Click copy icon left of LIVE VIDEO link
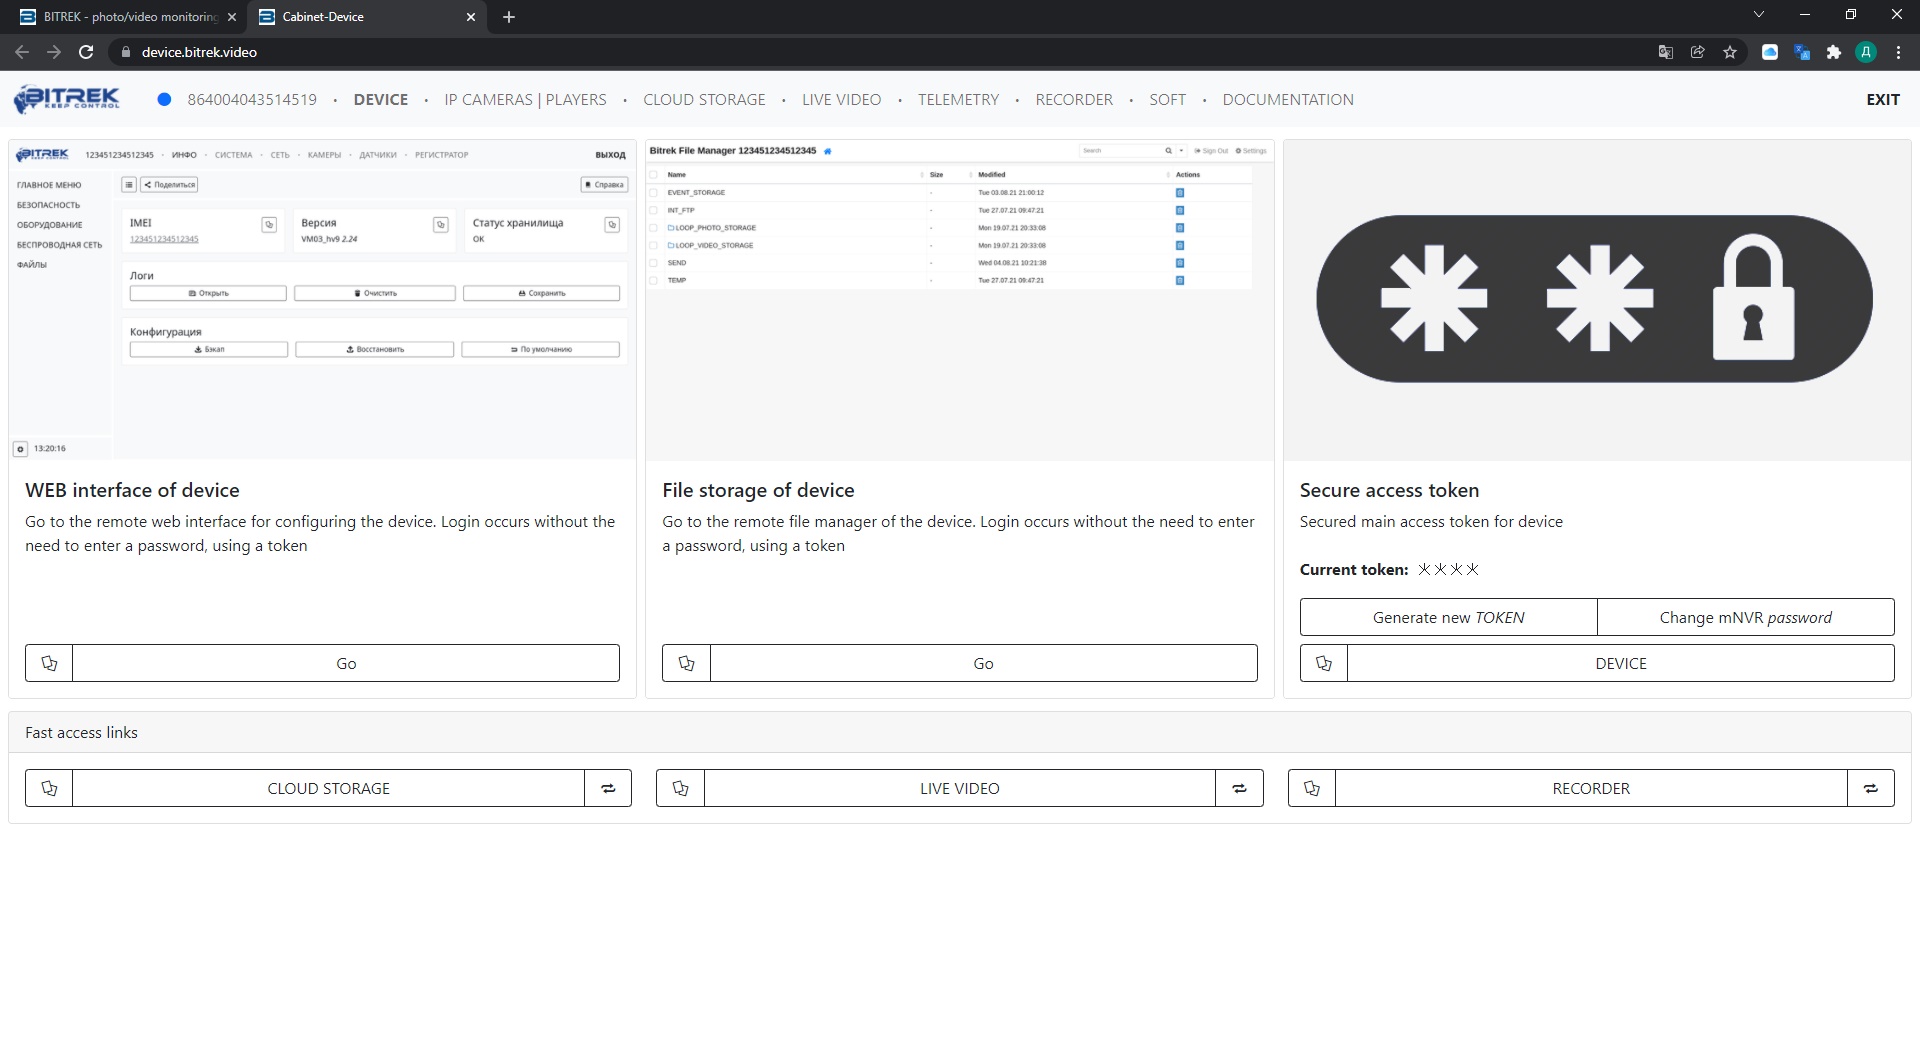Viewport: 1920px width, 1040px height. 681,788
